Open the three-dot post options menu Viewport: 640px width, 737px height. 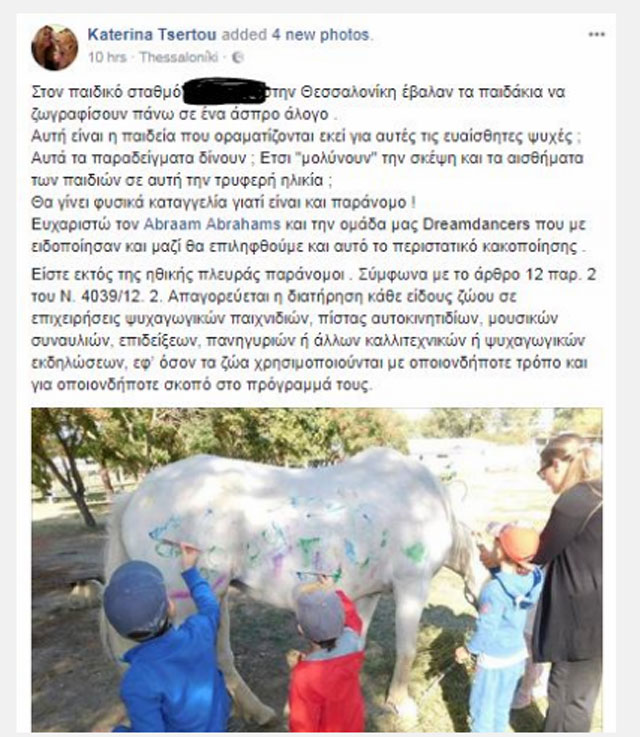(597, 34)
